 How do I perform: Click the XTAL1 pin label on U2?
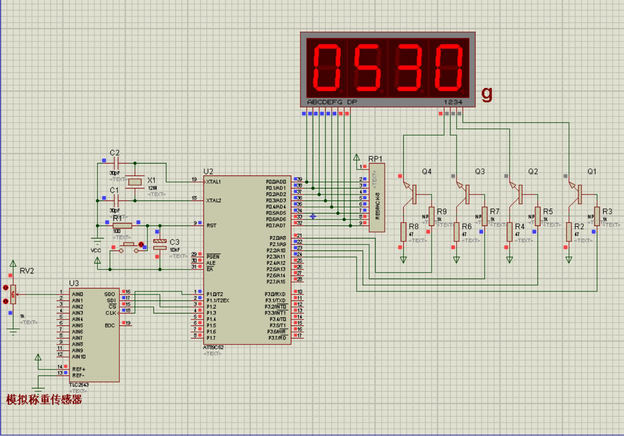click(214, 182)
